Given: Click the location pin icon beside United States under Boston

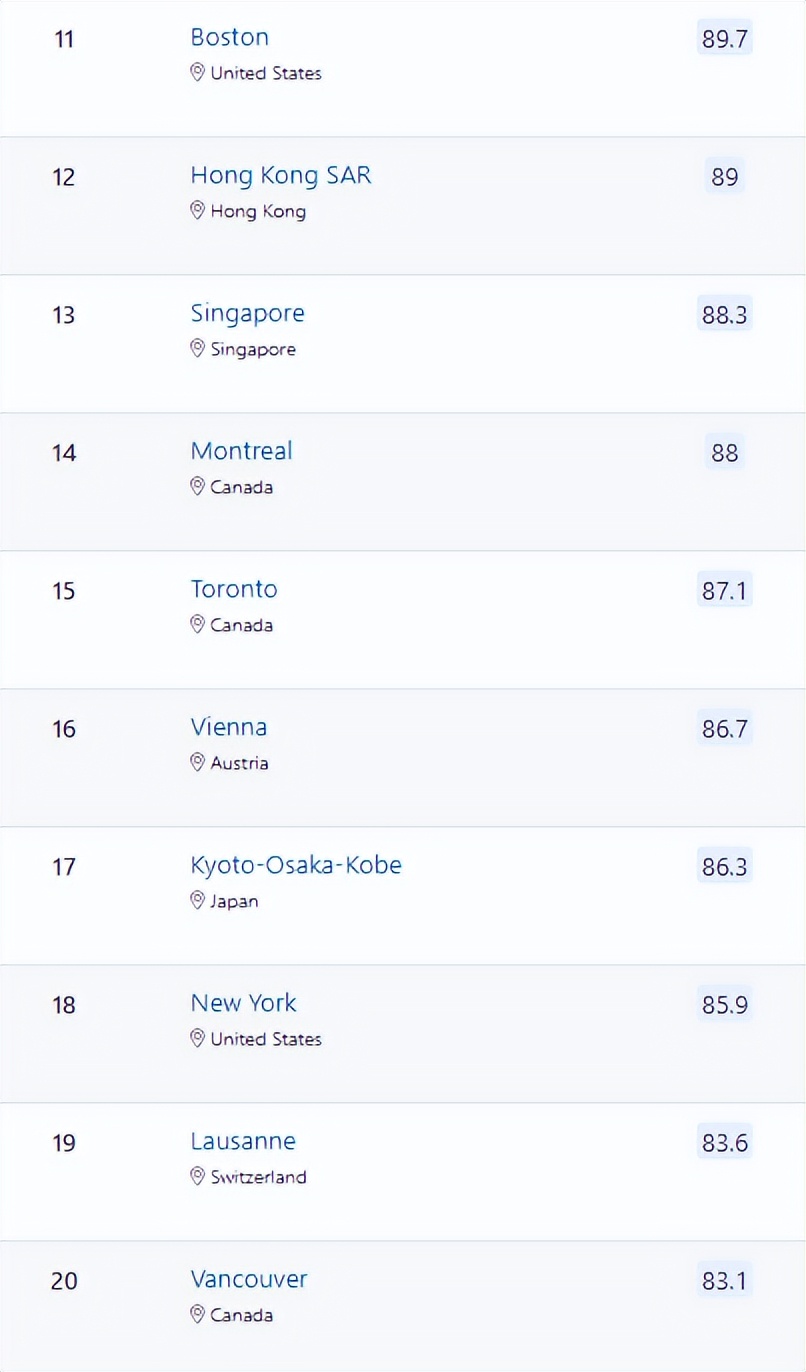Looking at the screenshot, I should coord(198,73).
